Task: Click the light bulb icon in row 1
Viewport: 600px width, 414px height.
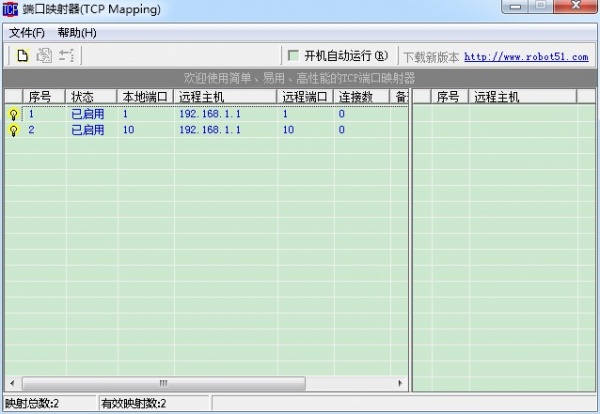Action: click(13, 115)
